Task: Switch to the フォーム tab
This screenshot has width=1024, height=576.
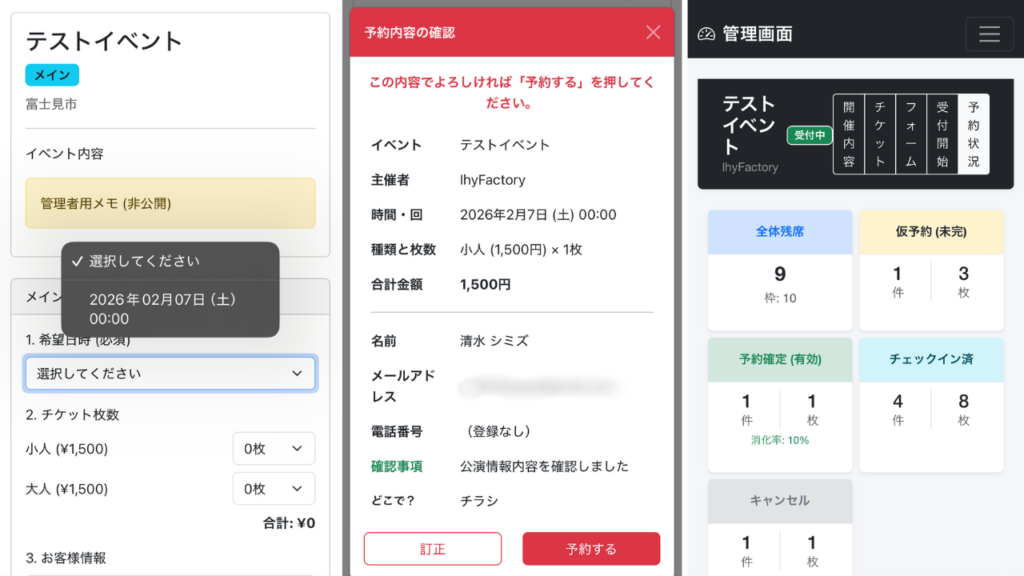Action: tap(912, 135)
